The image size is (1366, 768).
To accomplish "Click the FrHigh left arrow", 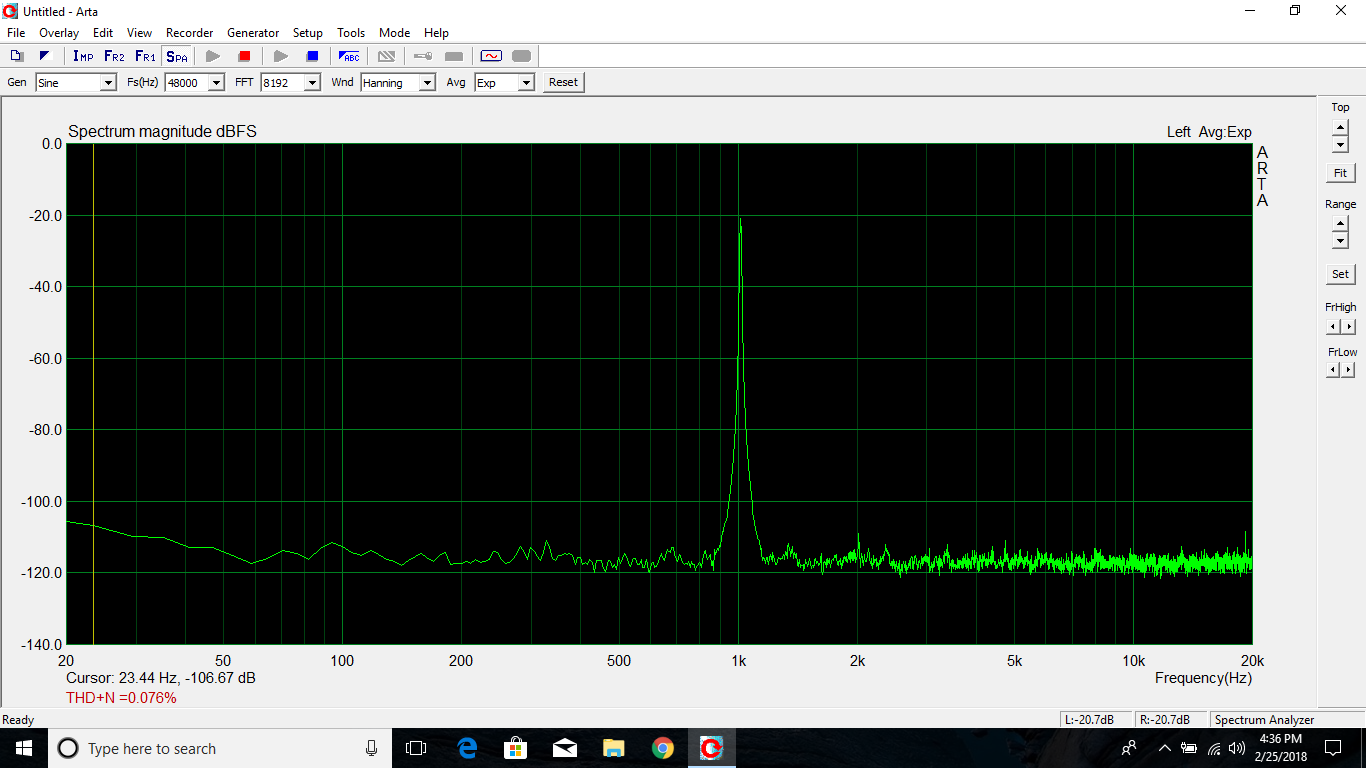I will point(1333,327).
